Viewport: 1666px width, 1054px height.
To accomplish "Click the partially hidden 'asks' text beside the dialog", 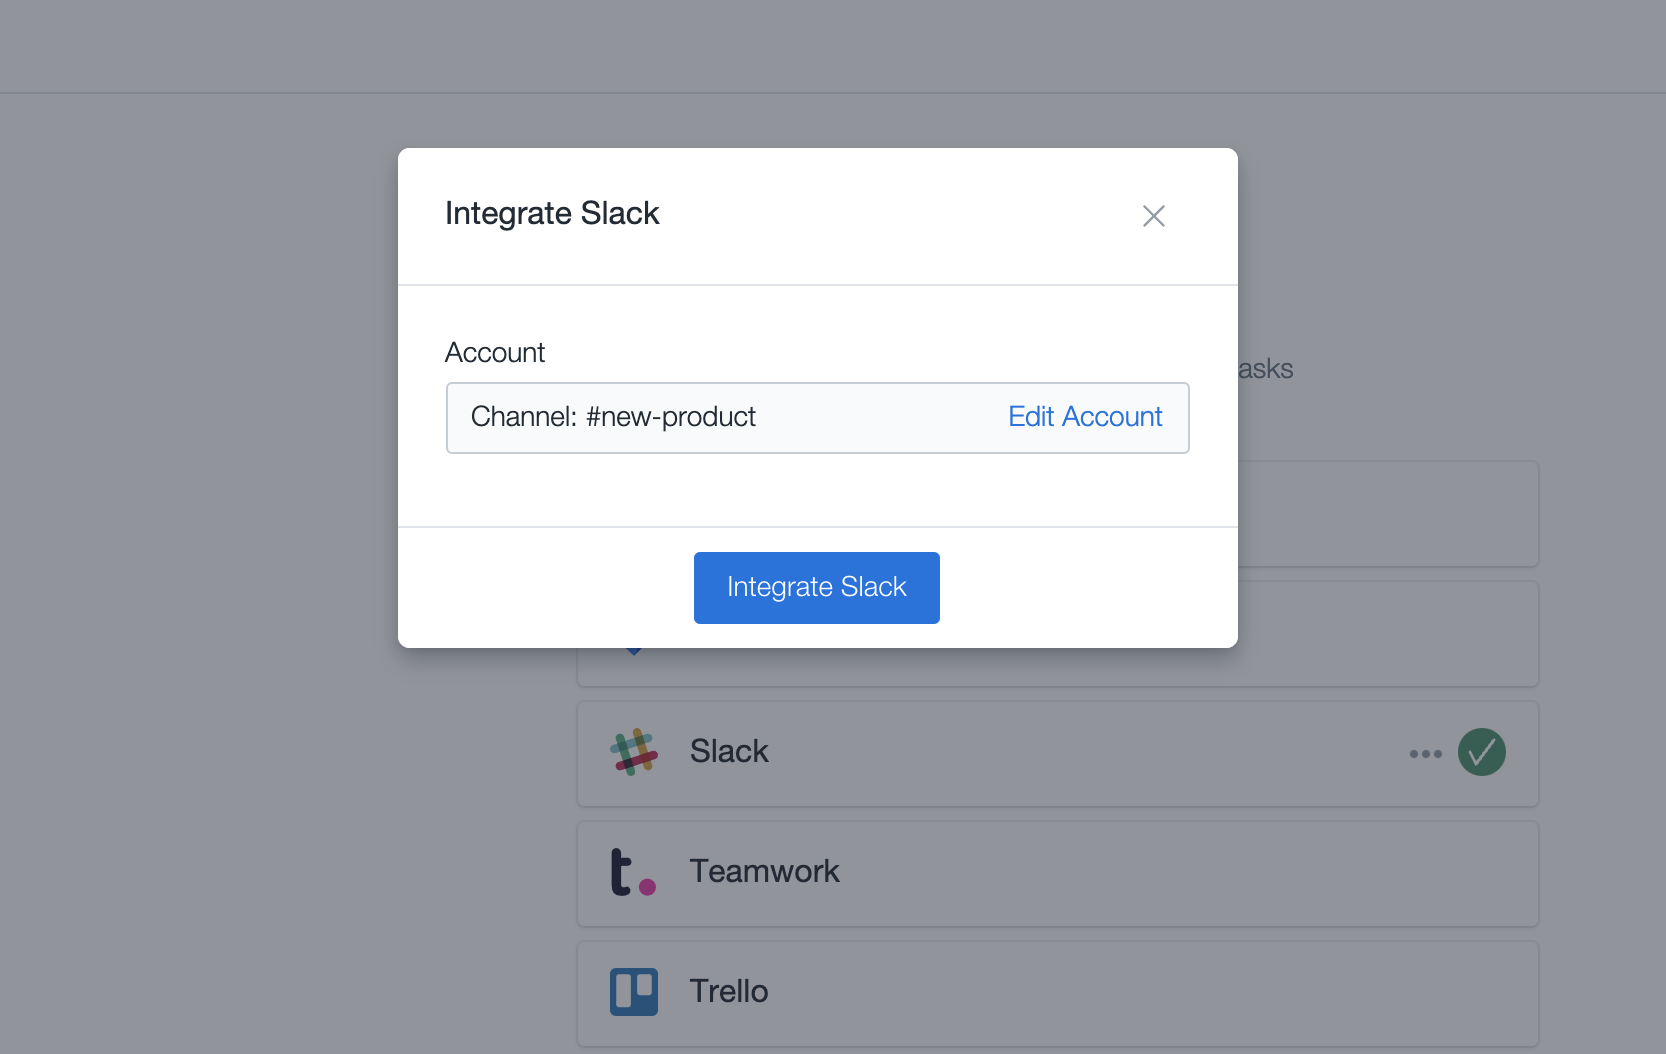I will pos(1266,369).
